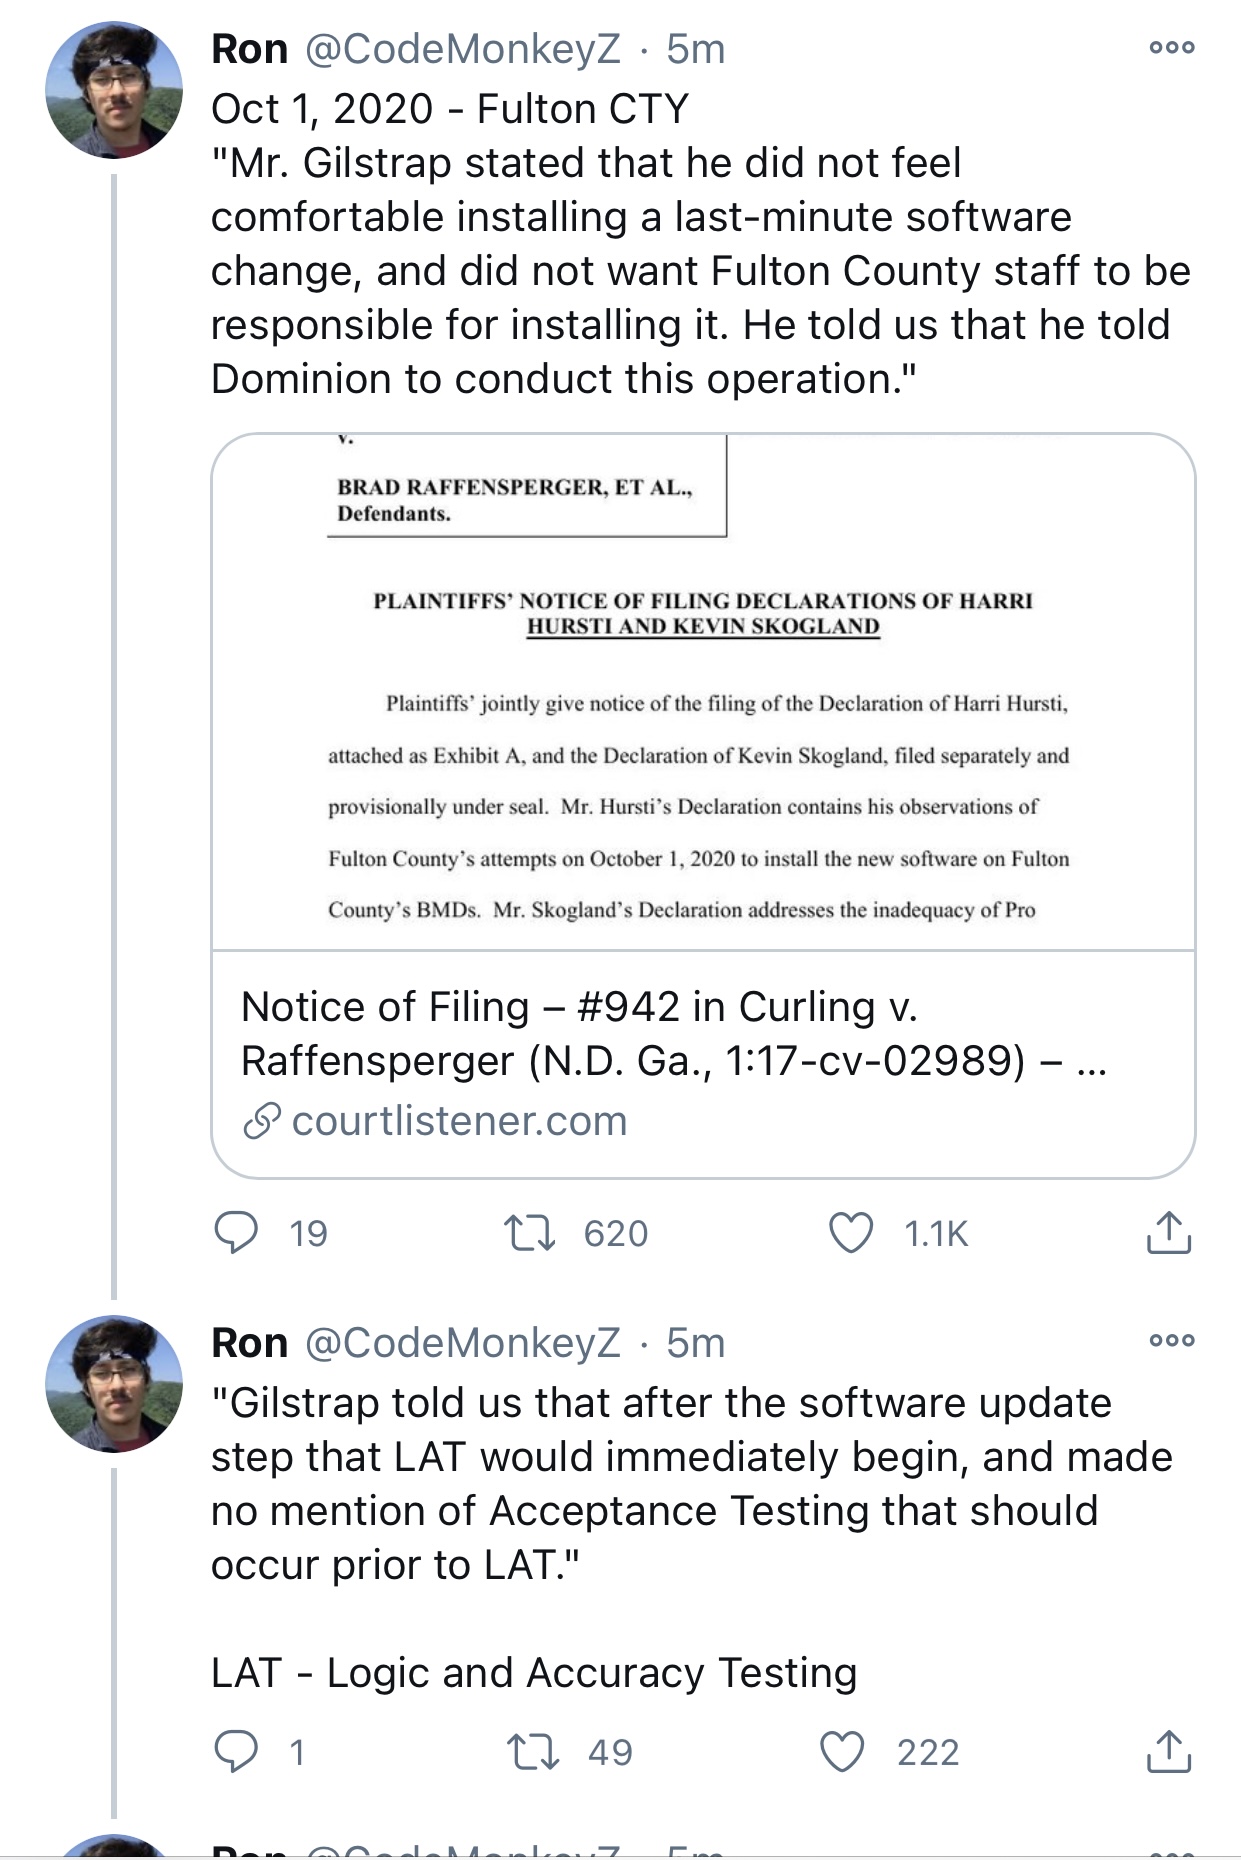Visit @CodeMonkeyZ profile from second tweet

click(462, 1343)
